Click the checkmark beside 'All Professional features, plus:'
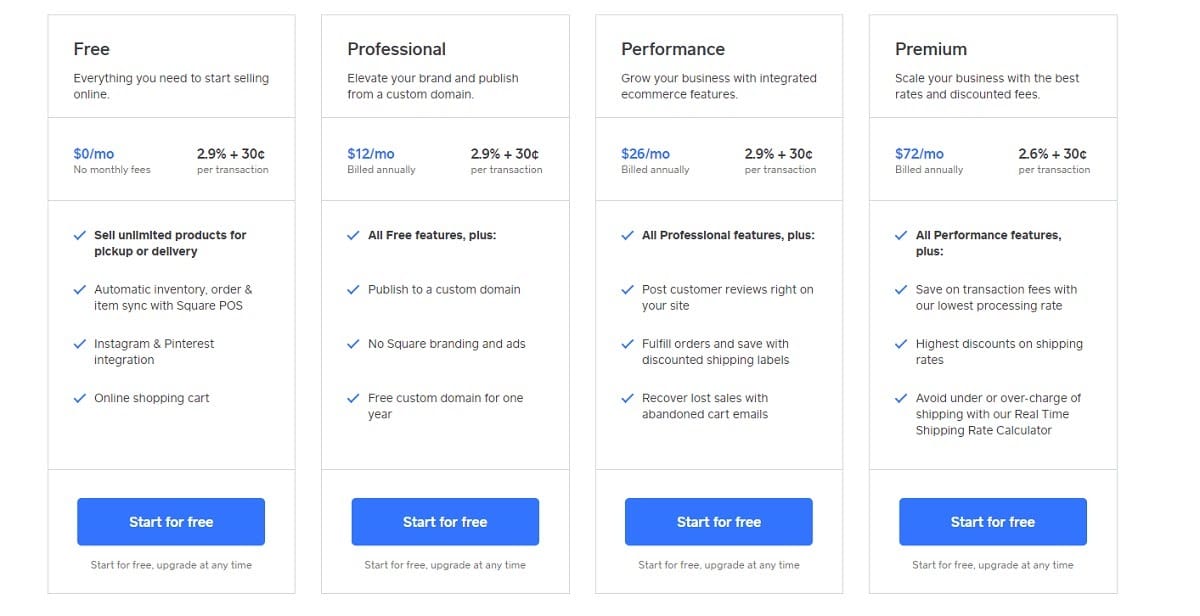Image resolution: width=1200 pixels, height=616 pixels. click(628, 236)
